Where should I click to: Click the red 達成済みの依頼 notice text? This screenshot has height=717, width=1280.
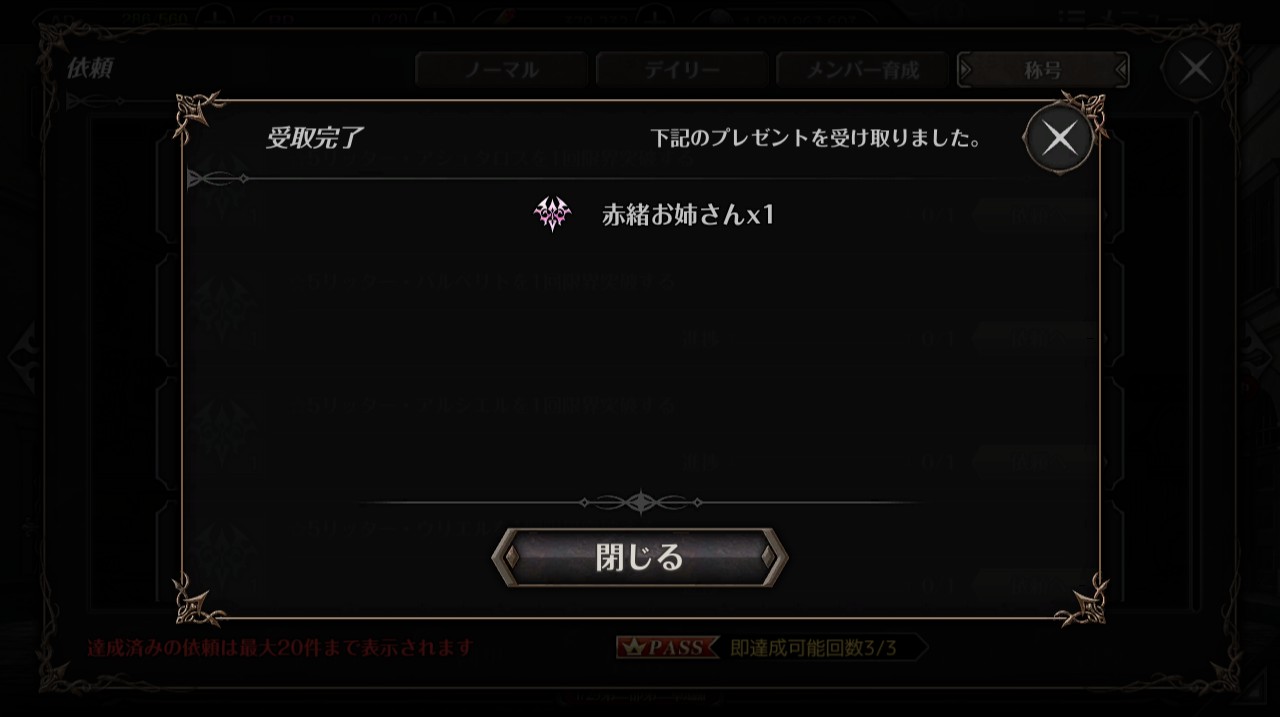[x=280, y=647]
